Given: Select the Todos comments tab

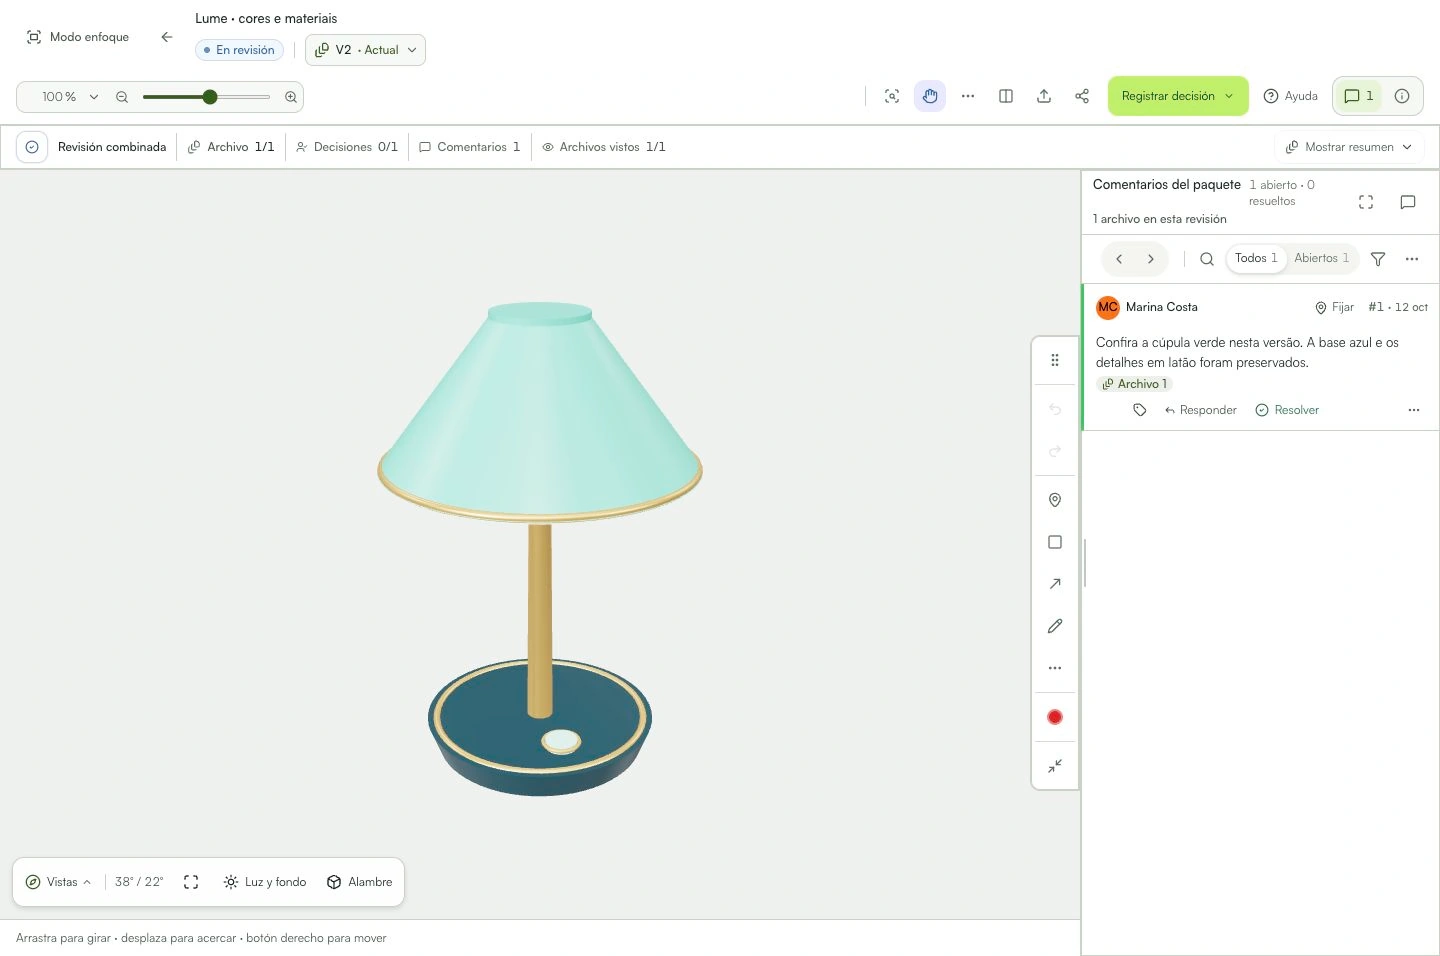Looking at the screenshot, I should click(x=1256, y=258).
